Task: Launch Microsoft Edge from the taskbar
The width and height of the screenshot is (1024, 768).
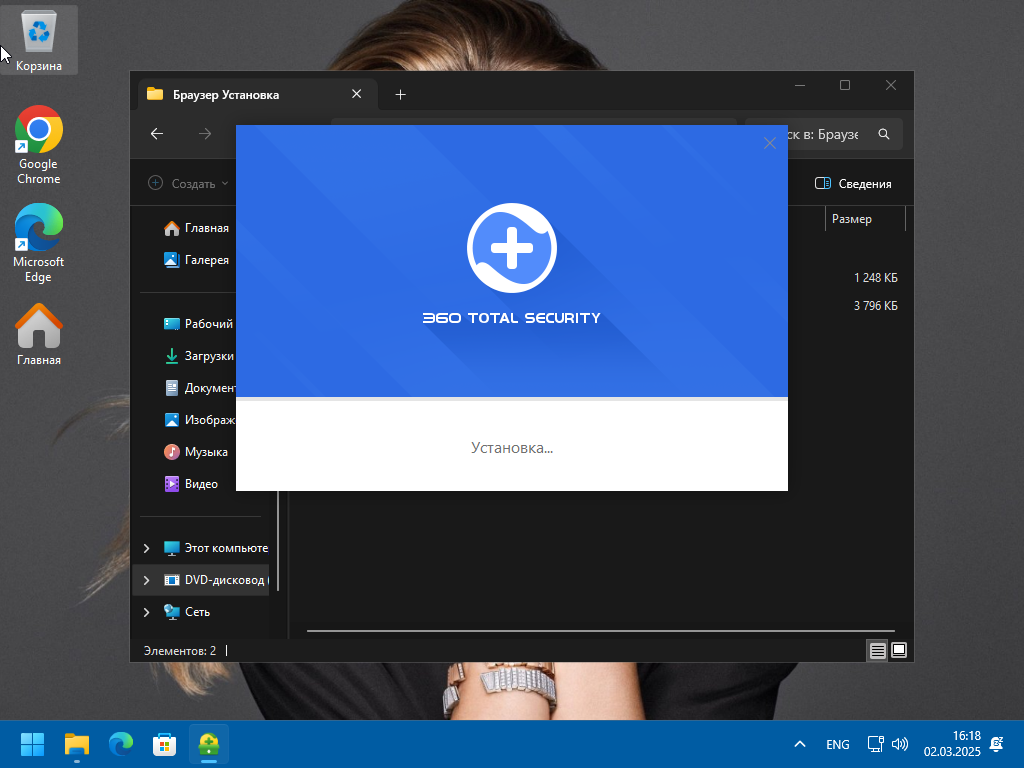Action: tap(121, 744)
